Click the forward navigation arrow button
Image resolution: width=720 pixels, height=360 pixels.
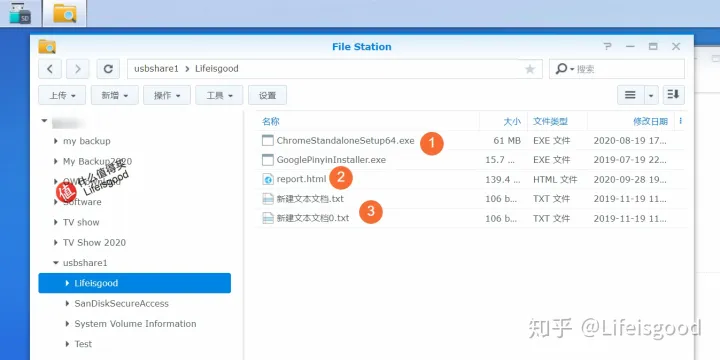pyautogui.click(x=78, y=69)
